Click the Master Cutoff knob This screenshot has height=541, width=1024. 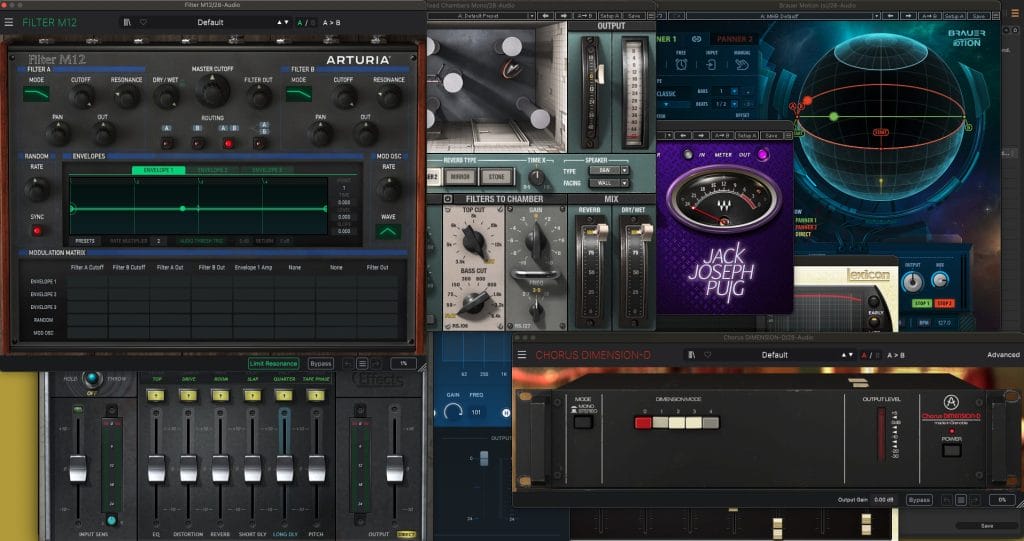[x=212, y=91]
